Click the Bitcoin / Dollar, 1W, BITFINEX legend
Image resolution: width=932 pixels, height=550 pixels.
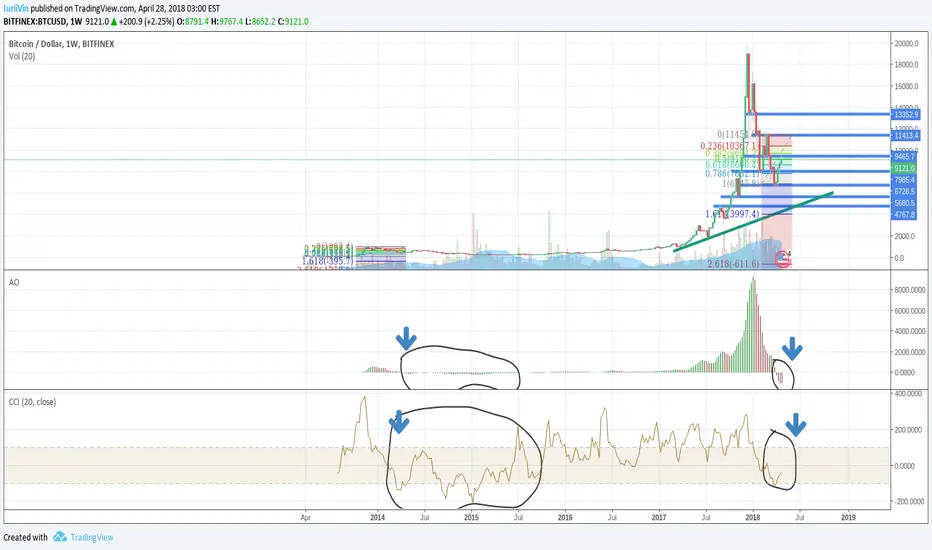pos(61,44)
